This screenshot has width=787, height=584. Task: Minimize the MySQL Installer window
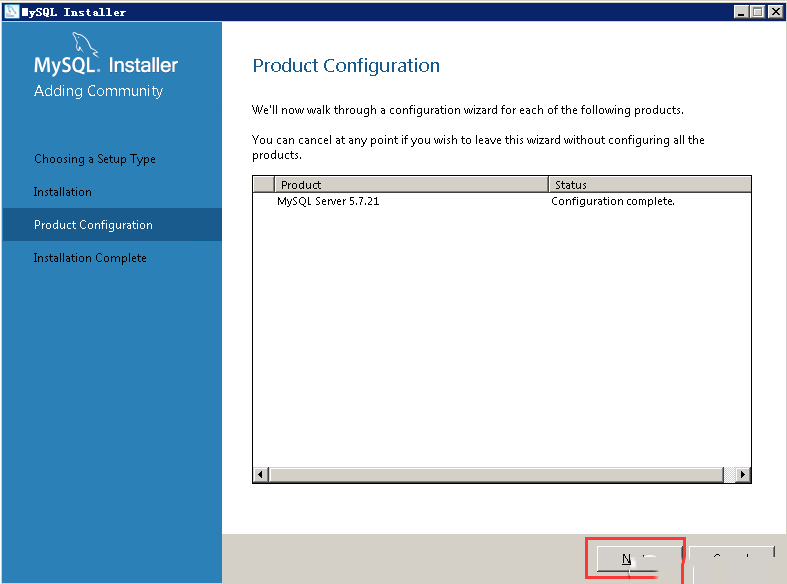point(741,12)
